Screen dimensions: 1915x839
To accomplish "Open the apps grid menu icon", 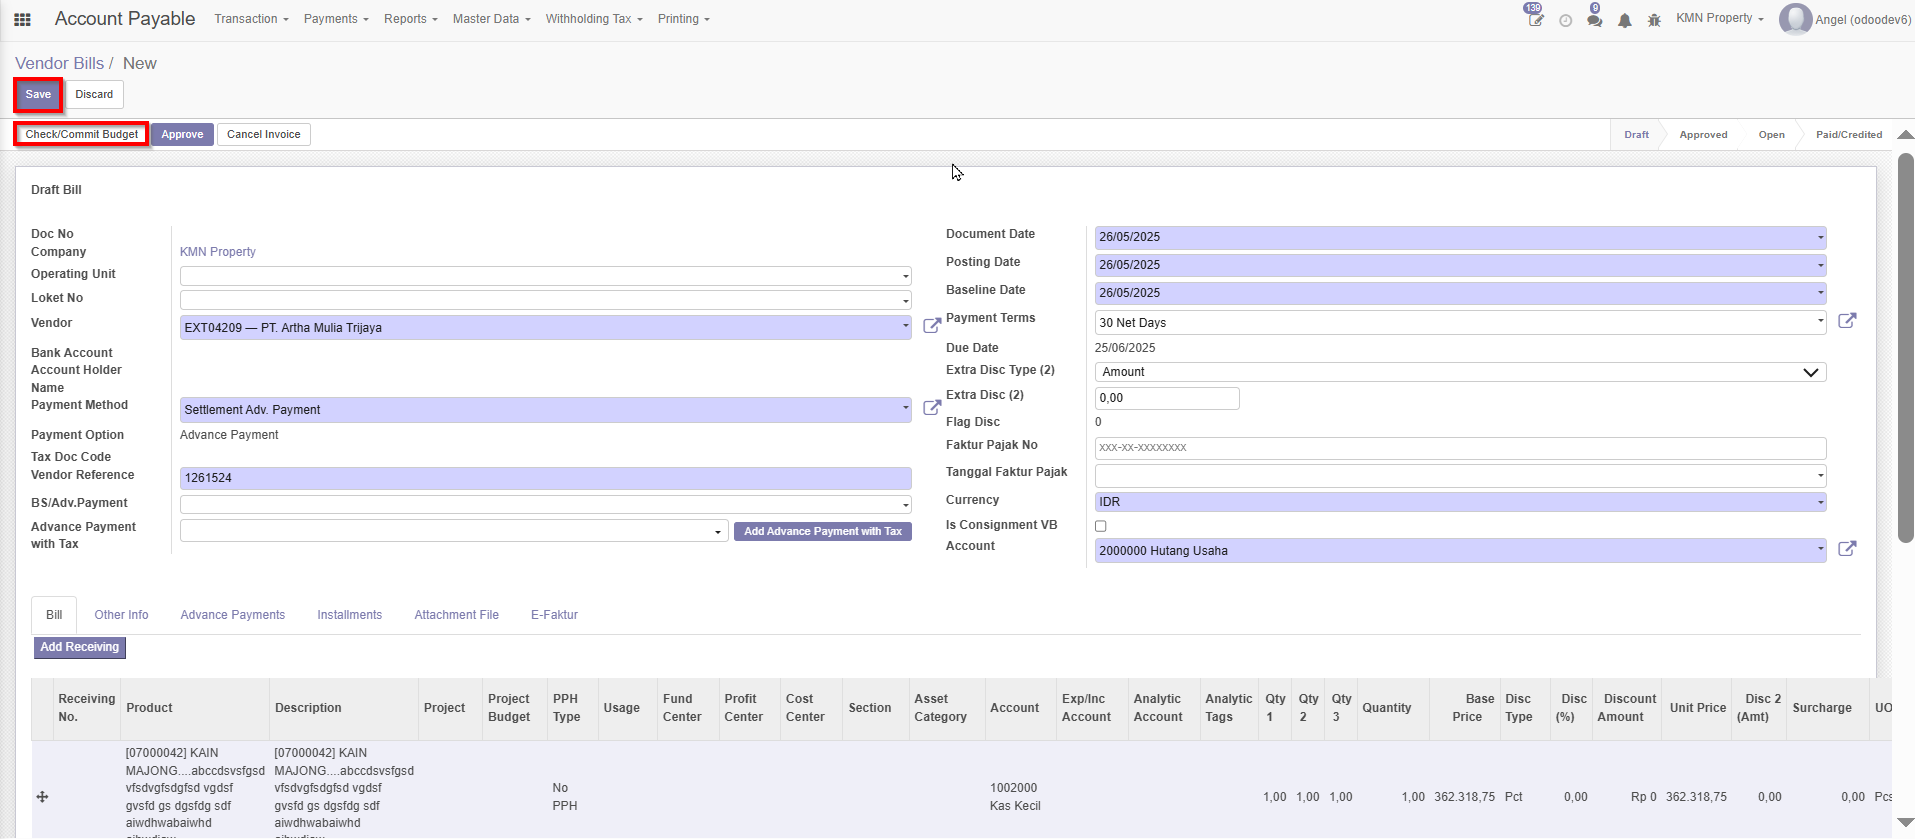I will 22,19.
